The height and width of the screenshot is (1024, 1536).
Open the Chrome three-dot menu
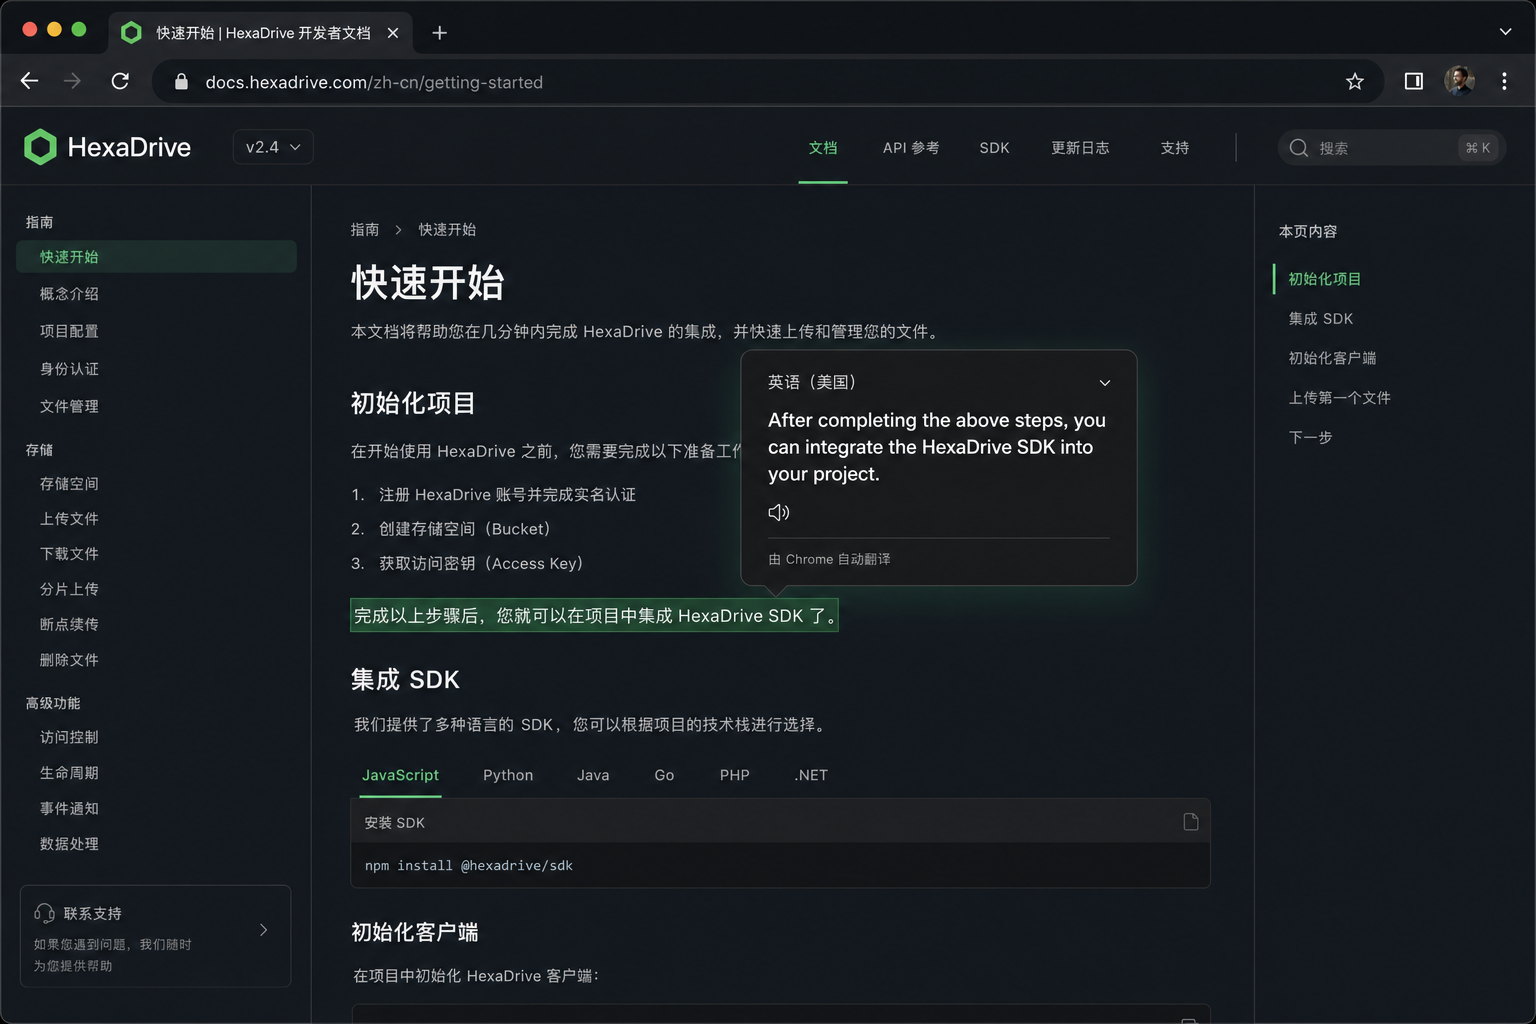(1504, 82)
